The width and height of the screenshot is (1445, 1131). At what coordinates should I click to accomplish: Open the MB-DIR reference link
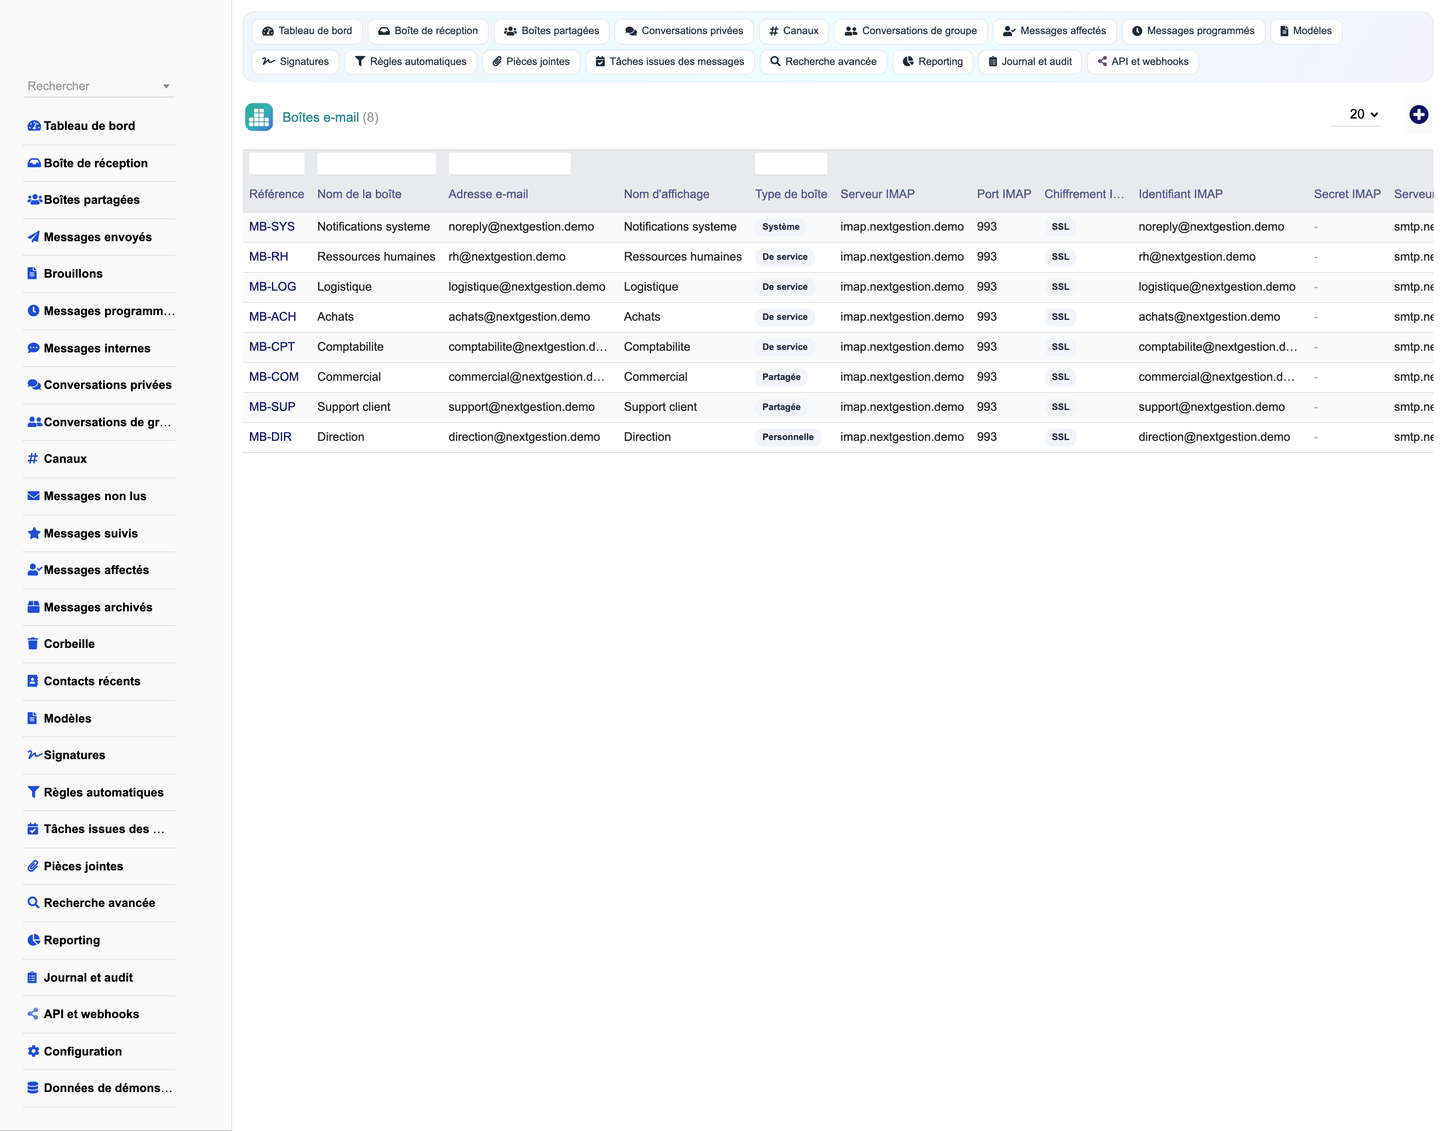[x=270, y=437]
